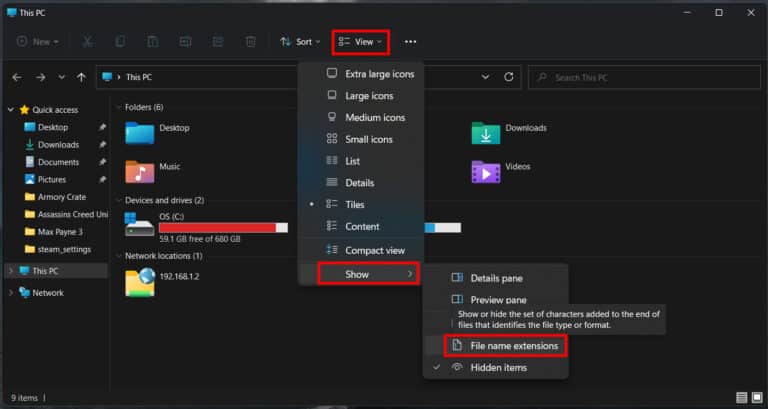Choose Large icons view
Image resolution: width=768 pixels, height=409 pixels.
coord(361,96)
